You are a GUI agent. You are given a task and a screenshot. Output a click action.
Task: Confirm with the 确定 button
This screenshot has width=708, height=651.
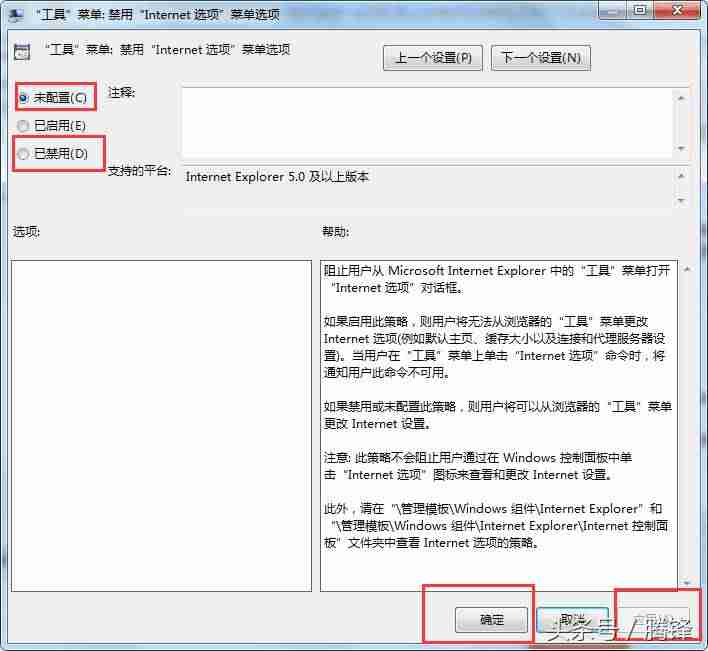click(x=491, y=620)
